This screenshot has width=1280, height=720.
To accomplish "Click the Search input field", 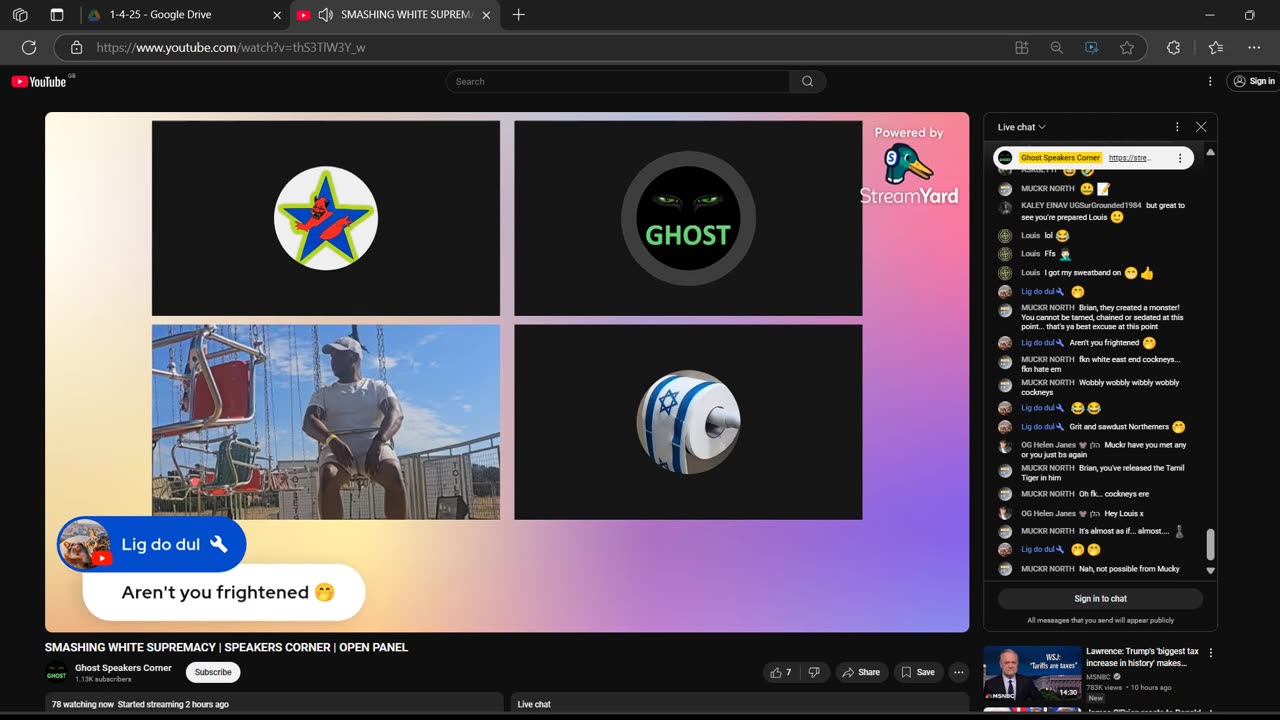I will coord(618,82).
